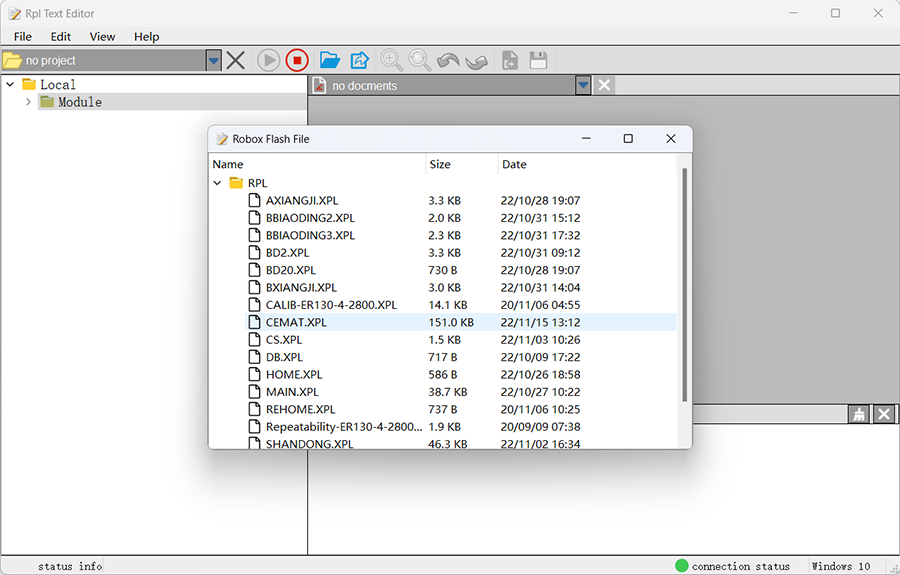Click the zoom in magnifier icon
900x575 pixels.
(x=391, y=60)
